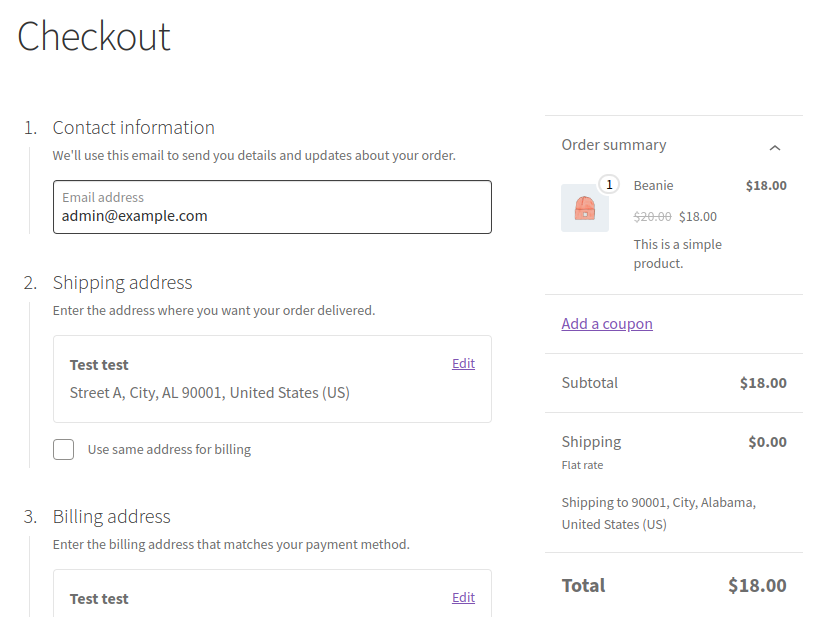818x617 pixels.
Task: Click the Shipping address section heading
Action: click(x=122, y=282)
